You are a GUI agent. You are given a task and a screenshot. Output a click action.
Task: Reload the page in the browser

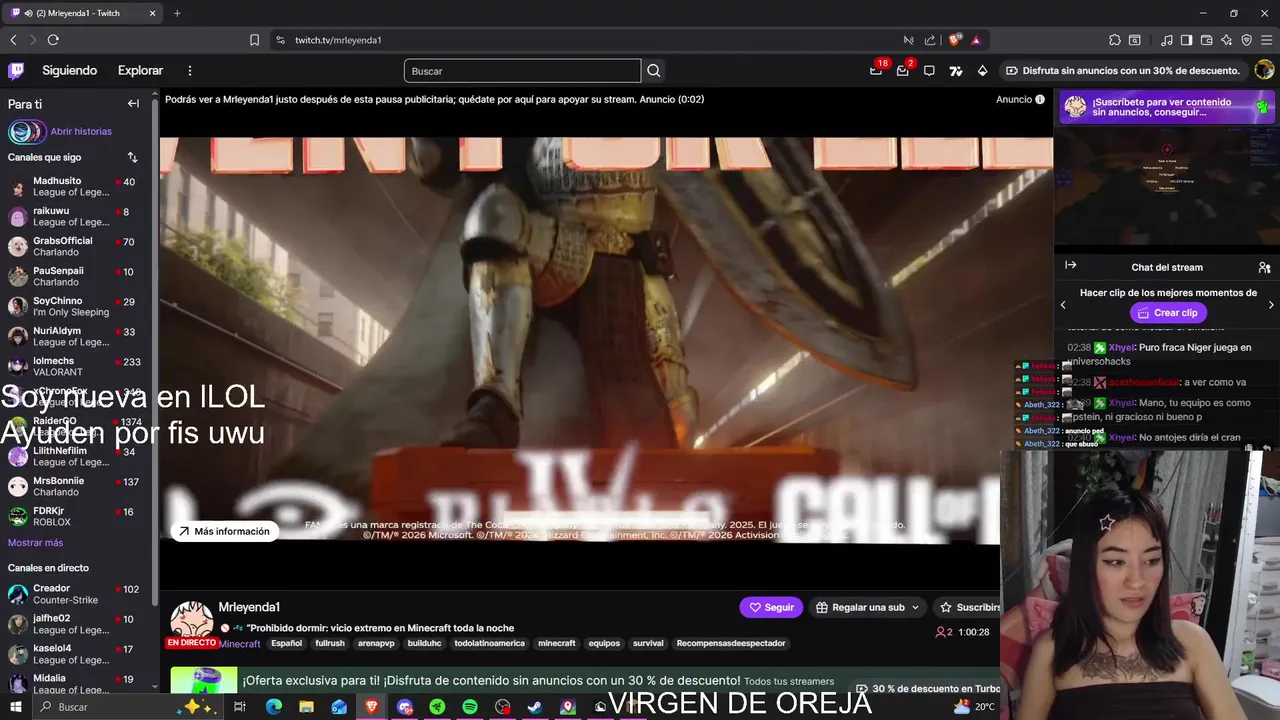tap(53, 40)
